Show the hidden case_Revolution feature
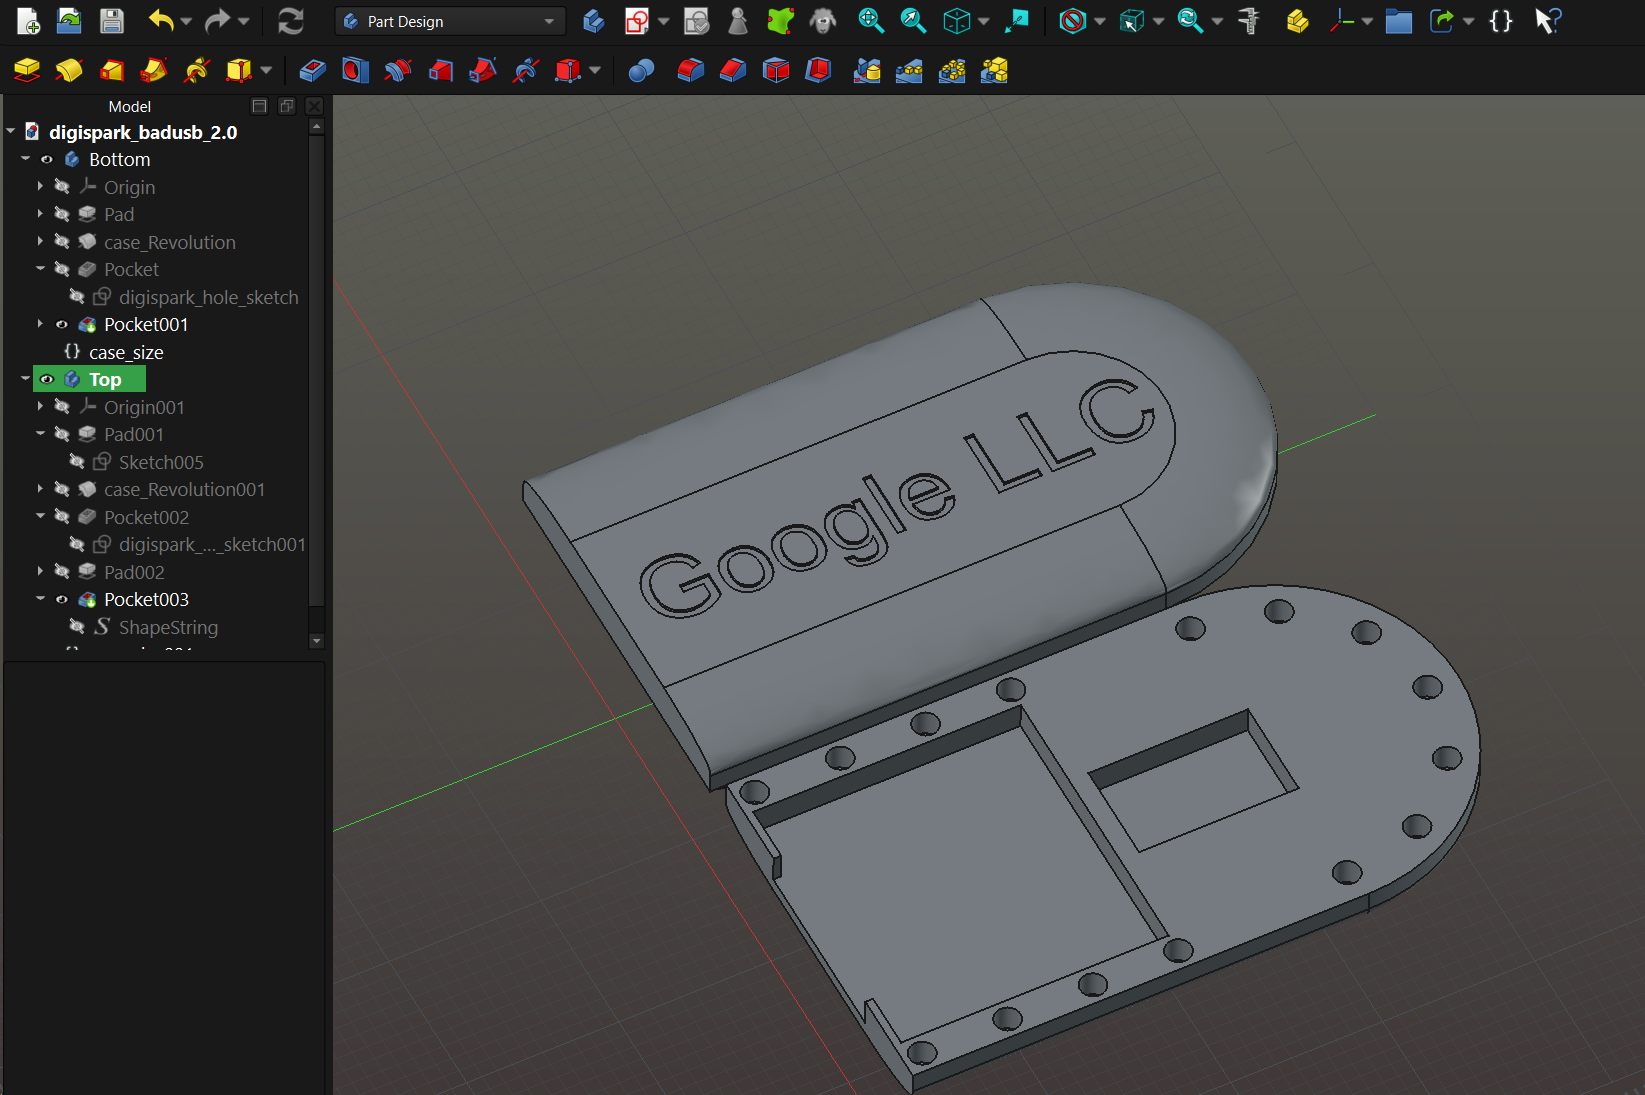Screen dimensions: 1645x1095 [62, 242]
